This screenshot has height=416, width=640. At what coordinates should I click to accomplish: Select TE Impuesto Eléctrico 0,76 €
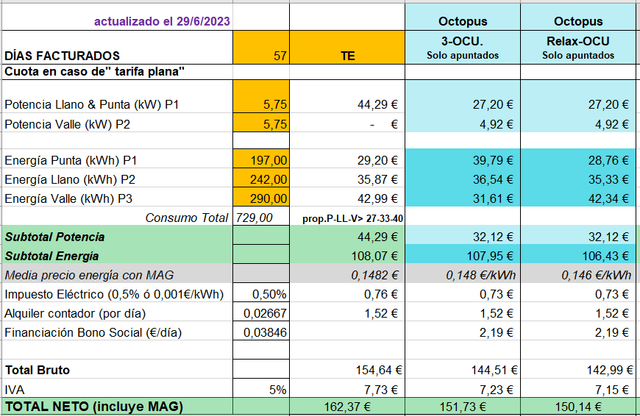pyautogui.click(x=347, y=293)
